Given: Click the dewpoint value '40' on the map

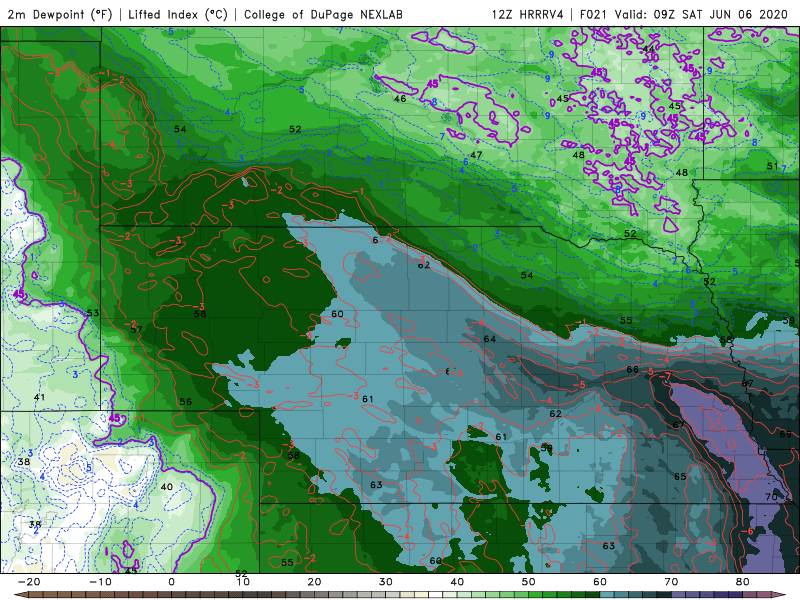Looking at the screenshot, I should (167, 487).
